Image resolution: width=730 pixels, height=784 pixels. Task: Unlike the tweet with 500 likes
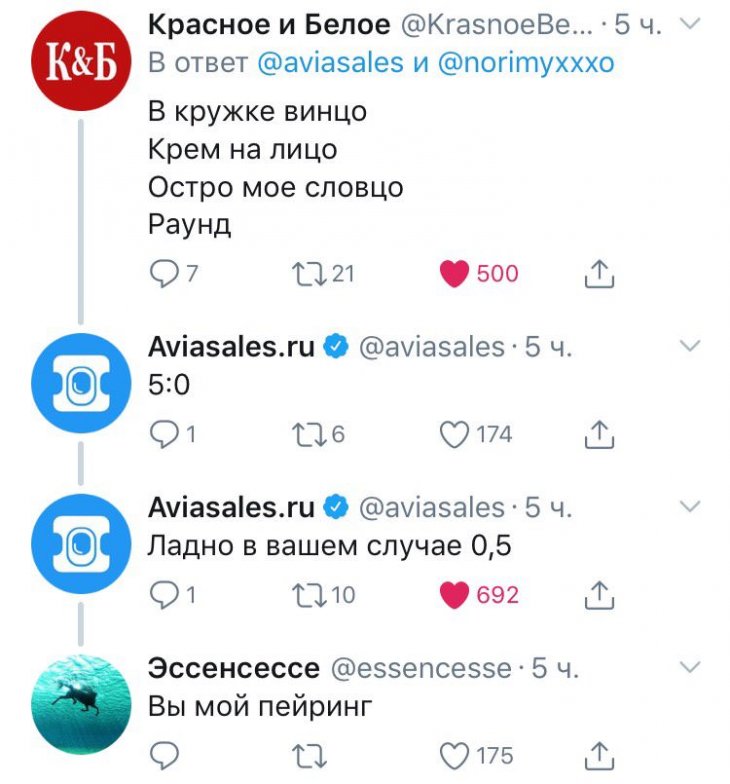(456, 273)
